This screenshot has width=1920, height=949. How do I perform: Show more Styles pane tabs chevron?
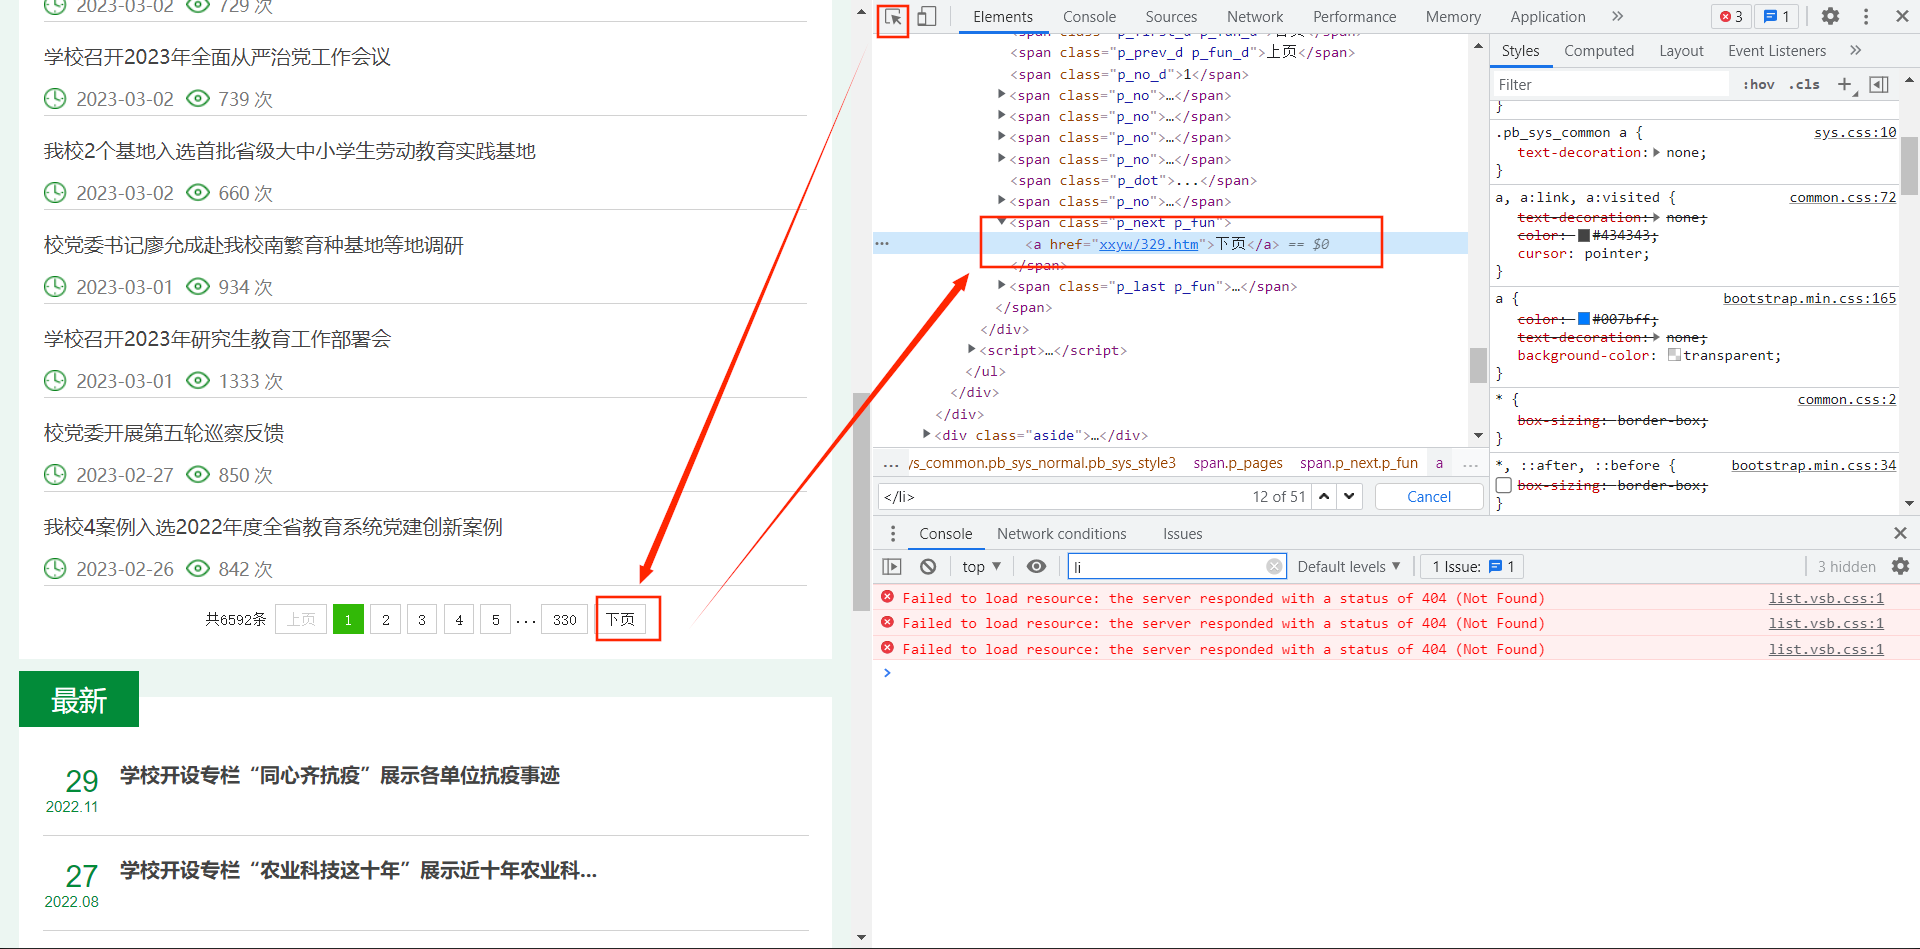(1856, 51)
